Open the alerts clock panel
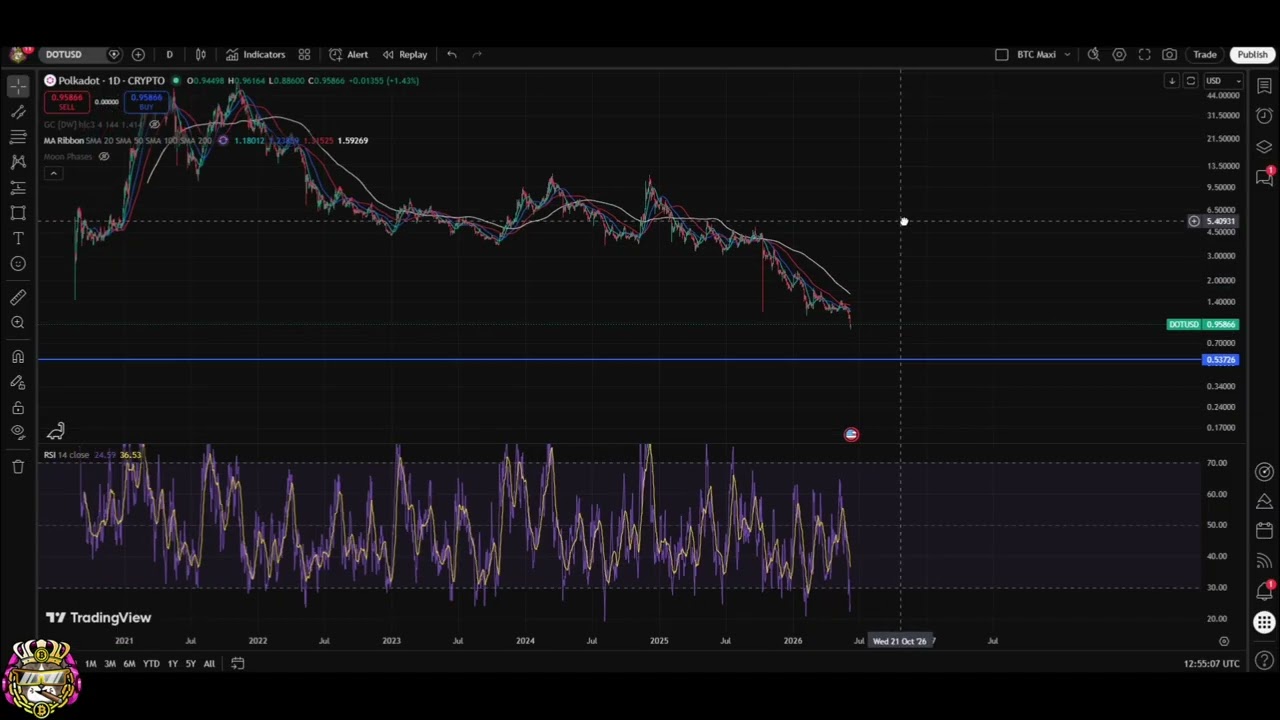The height and width of the screenshot is (720, 1280). [x=1264, y=116]
